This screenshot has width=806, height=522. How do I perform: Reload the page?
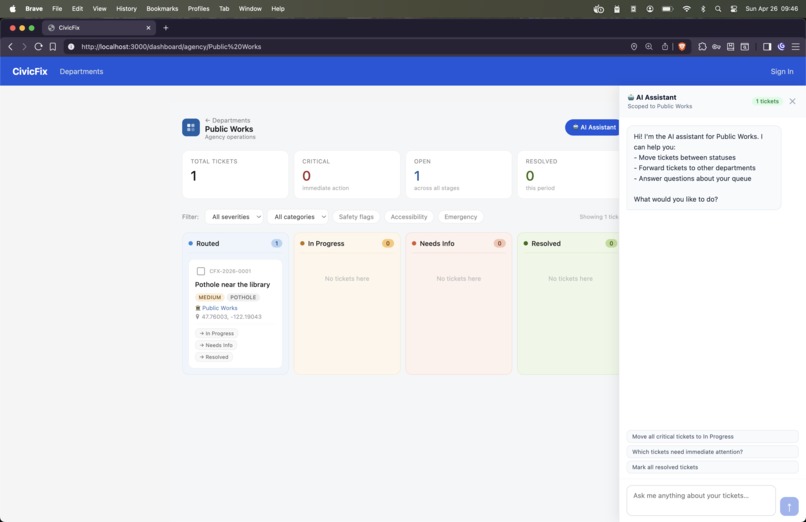click(x=38, y=47)
